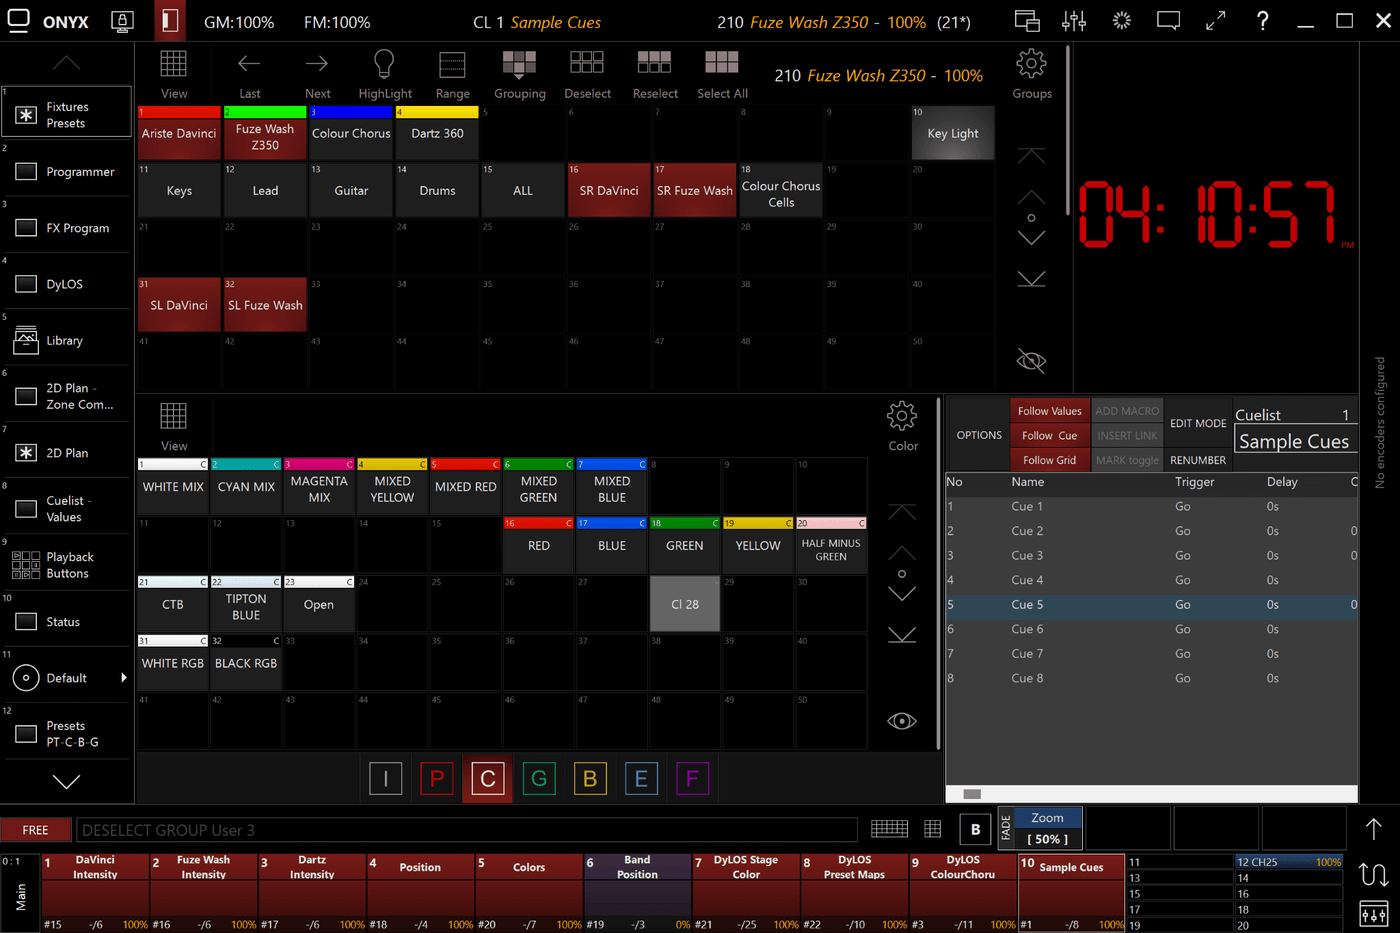Click the HighLight bulb icon

tap(384, 66)
